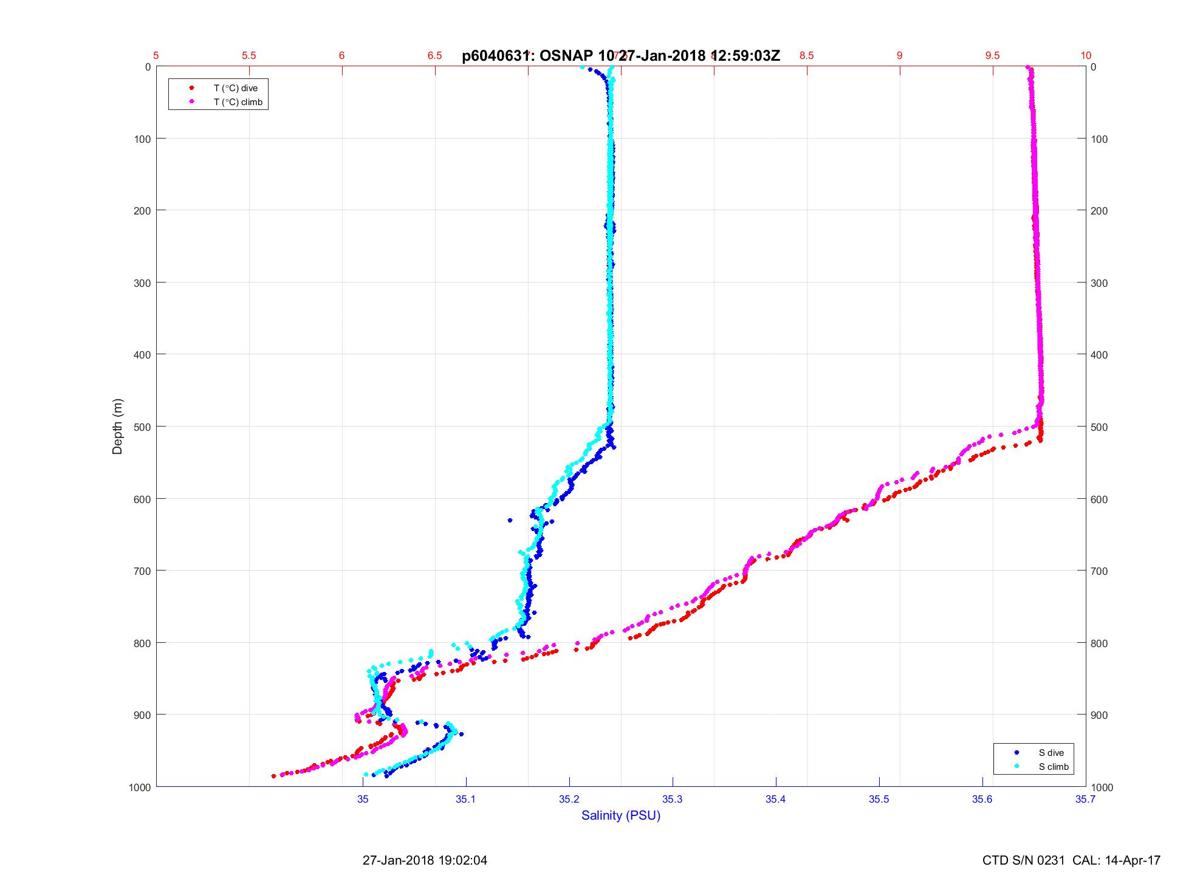Select the Salinity (PSU) axis label
The image size is (1200, 885).
point(621,816)
